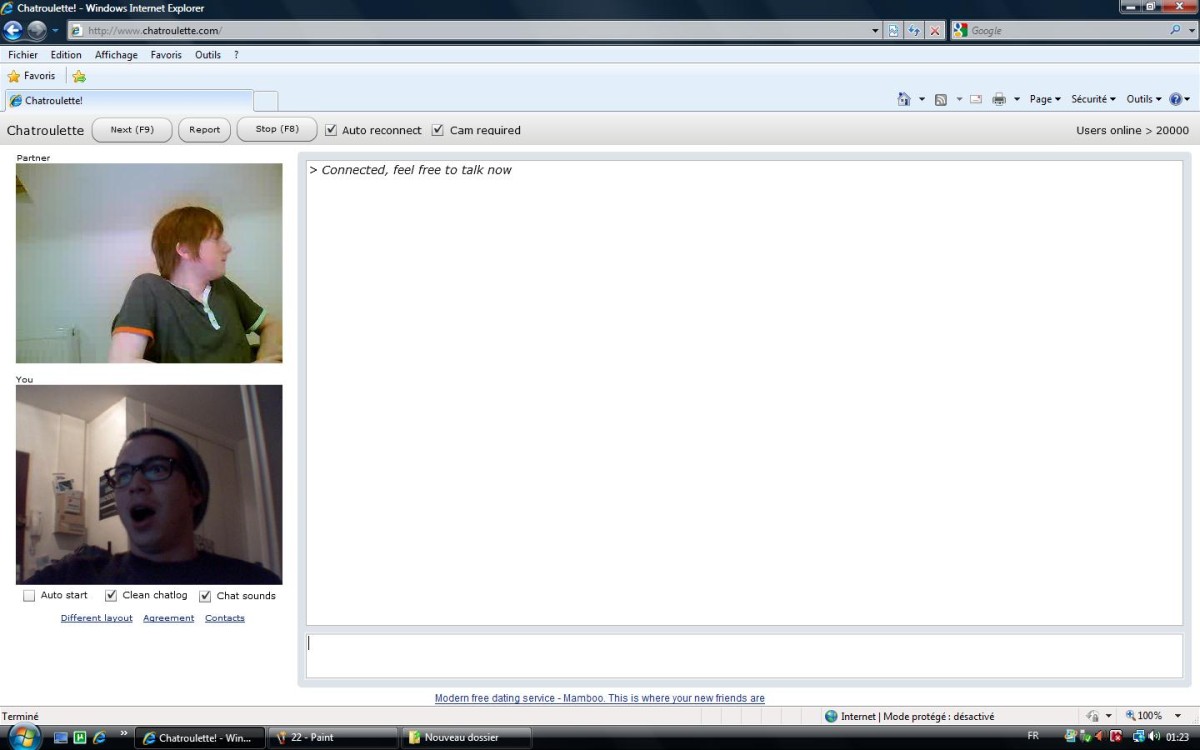Toggle the Clean chatlog checkbox
1200x750 pixels.
coord(111,596)
